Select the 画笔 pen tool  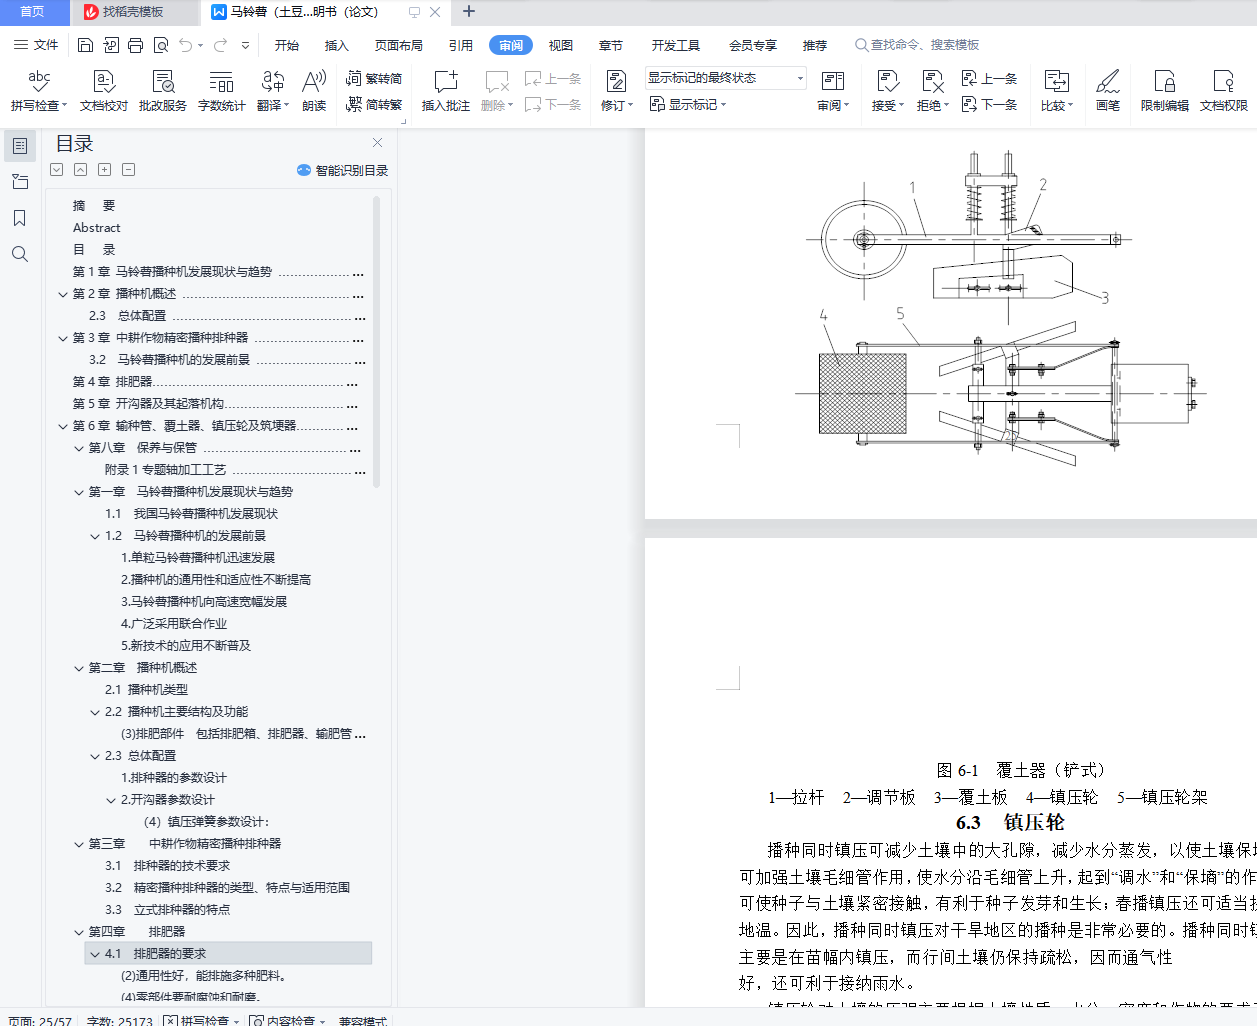click(x=1108, y=90)
